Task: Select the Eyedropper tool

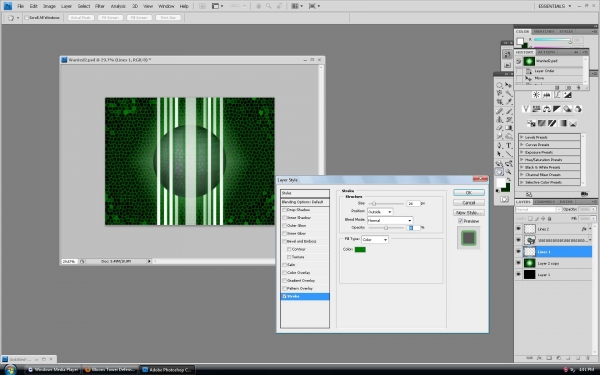Action: [x=509, y=102]
